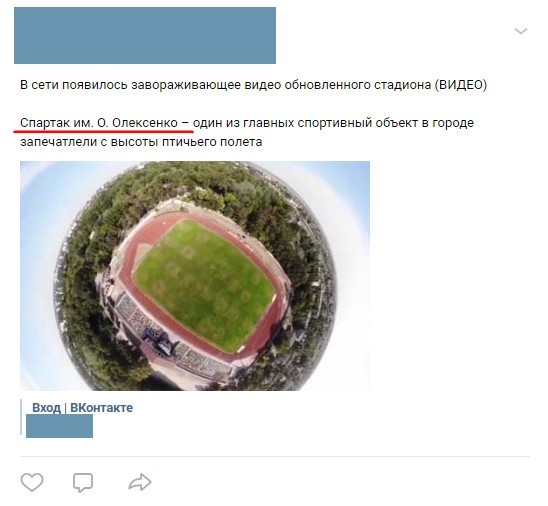
Task: Share the post using the arrow icon
Action: 140,482
